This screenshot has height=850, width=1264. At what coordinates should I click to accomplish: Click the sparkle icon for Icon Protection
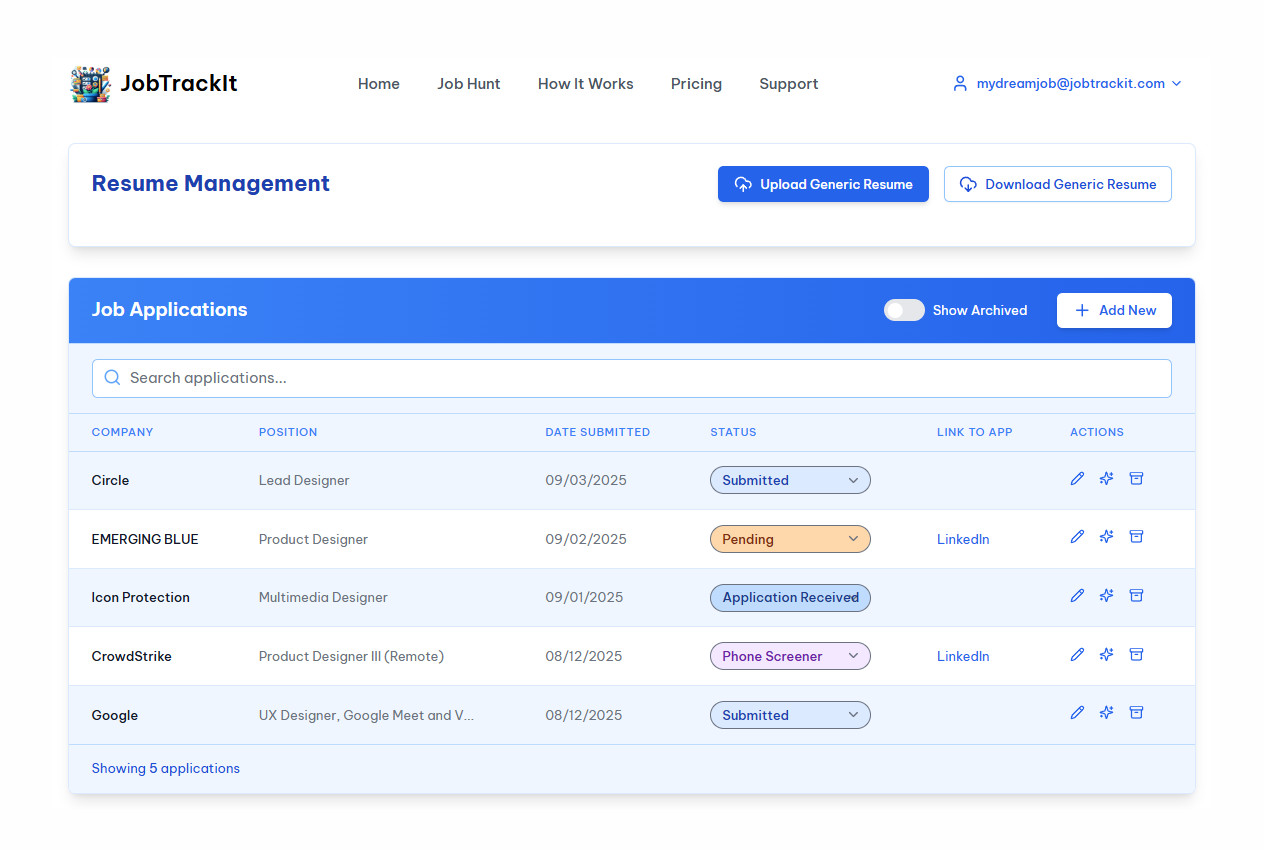[x=1106, y=595]
